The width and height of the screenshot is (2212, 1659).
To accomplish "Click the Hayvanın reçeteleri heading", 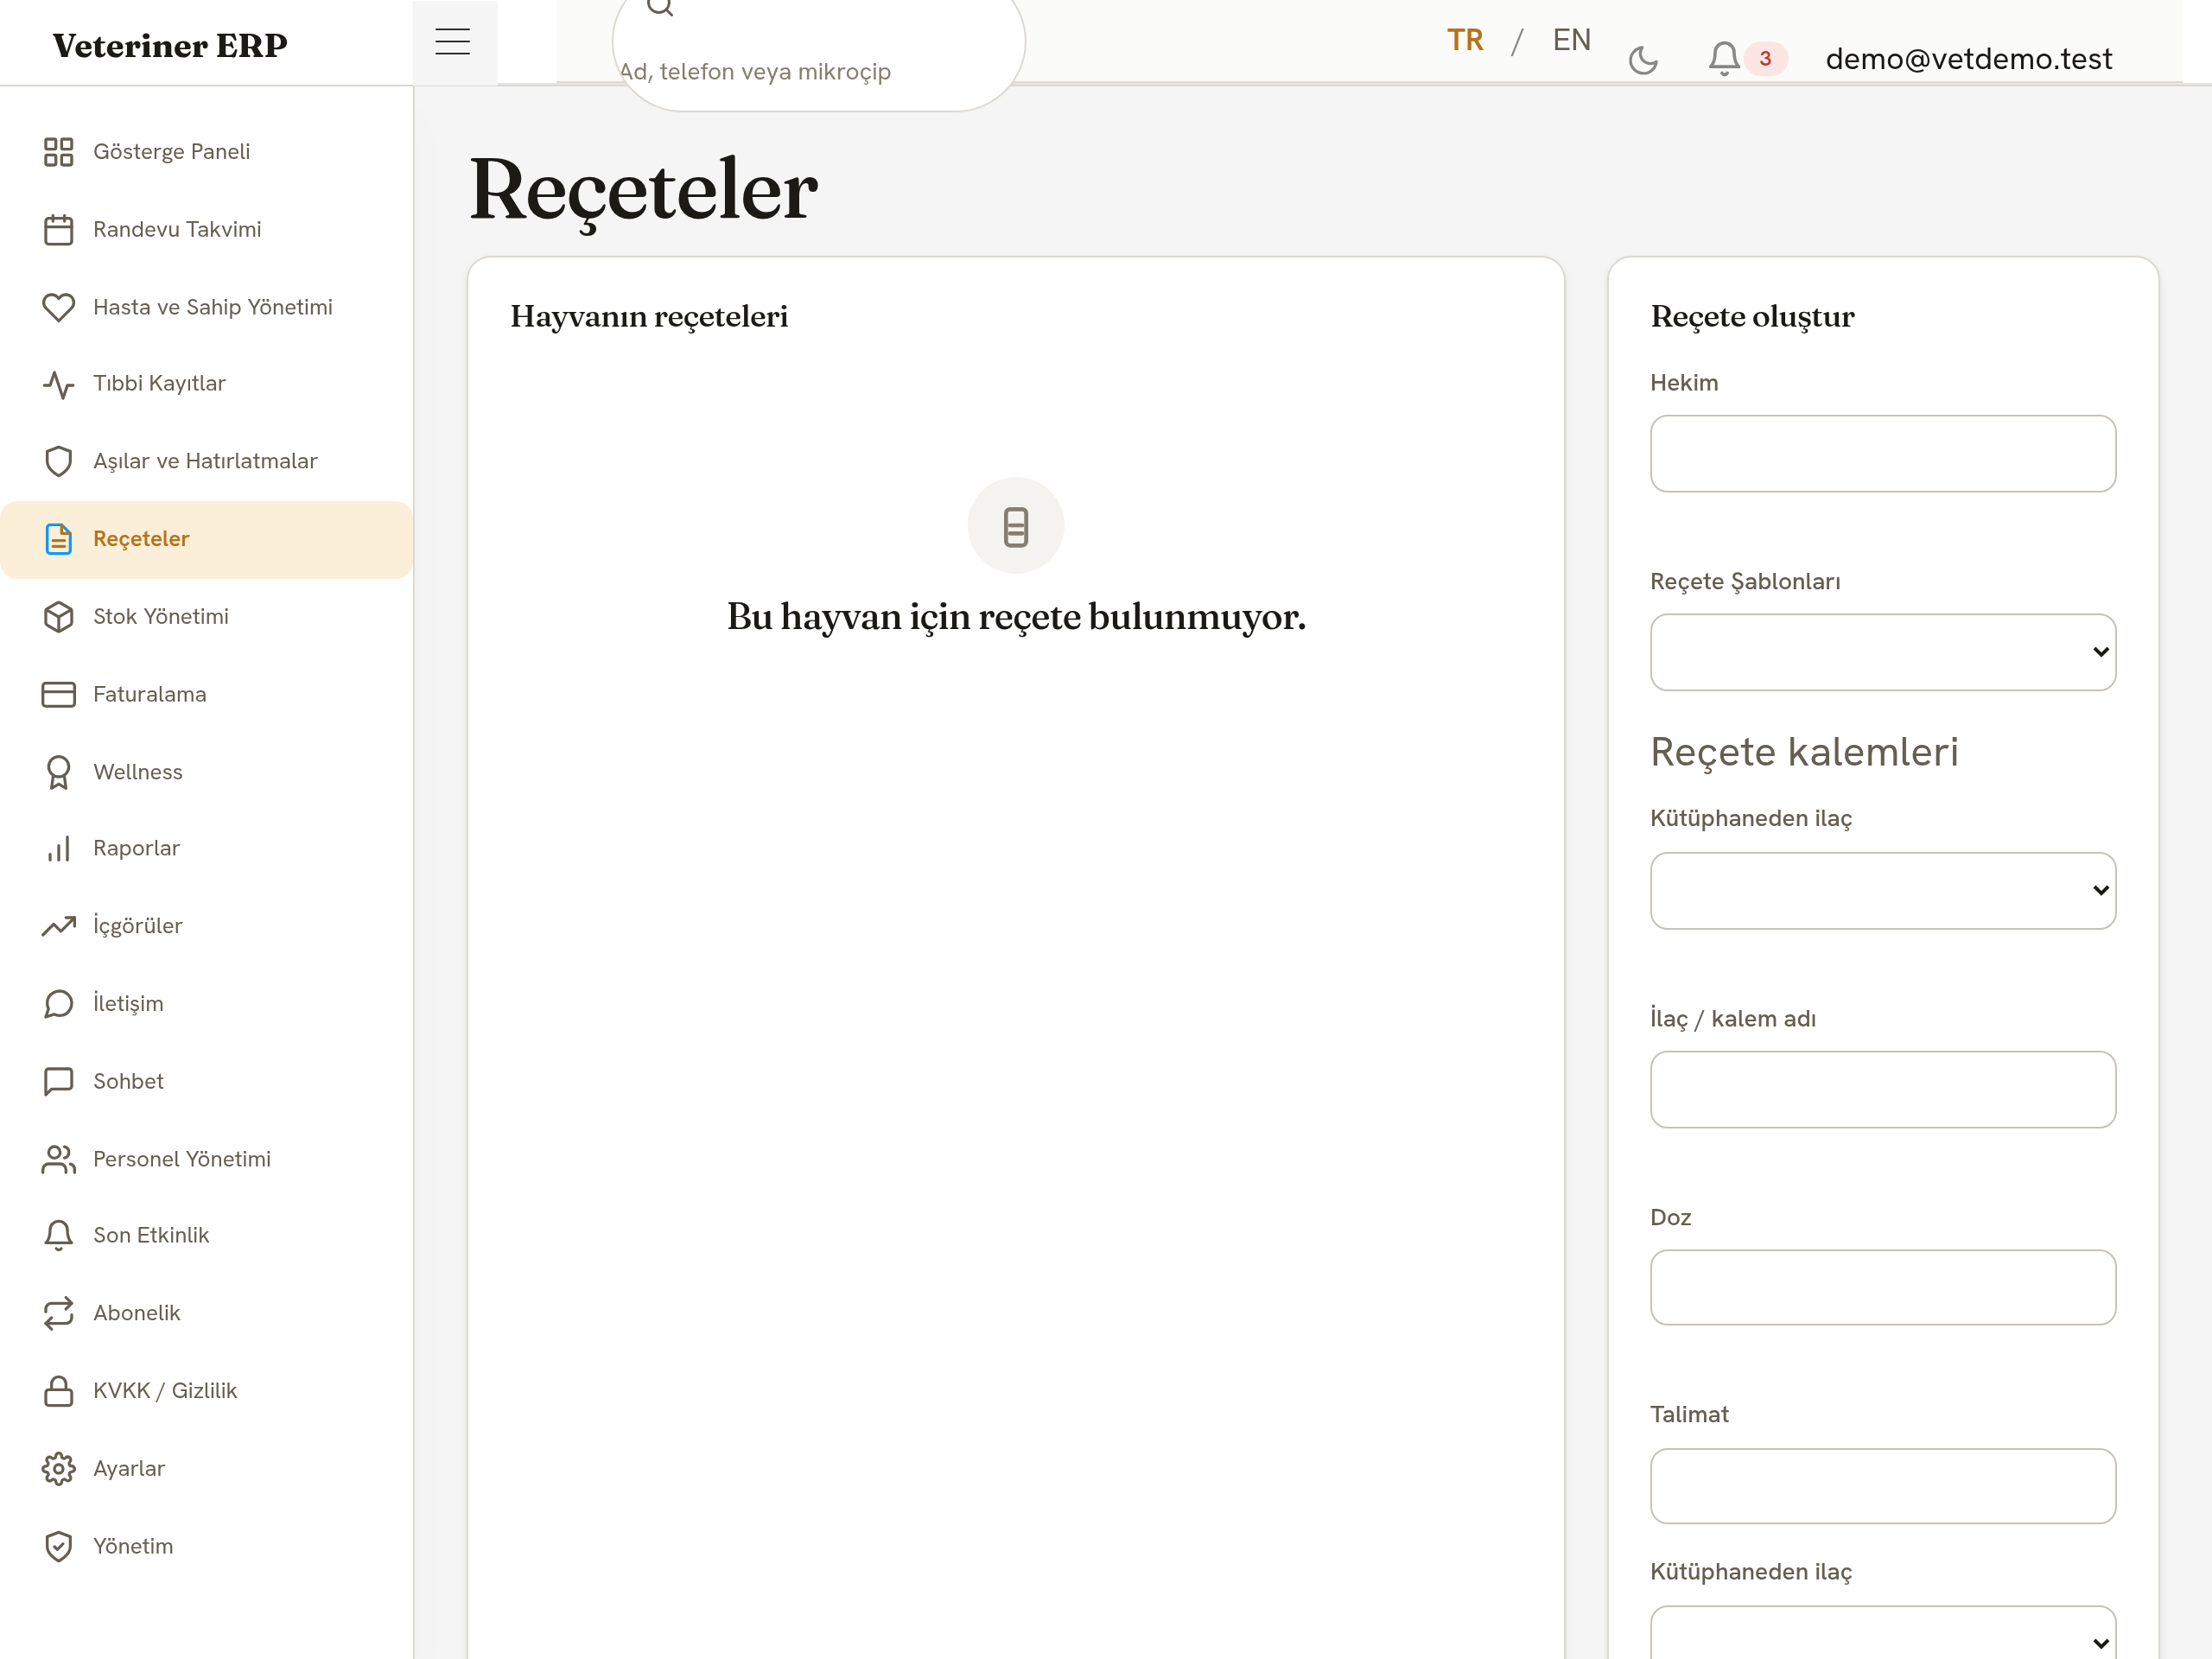I will point(649,317).
